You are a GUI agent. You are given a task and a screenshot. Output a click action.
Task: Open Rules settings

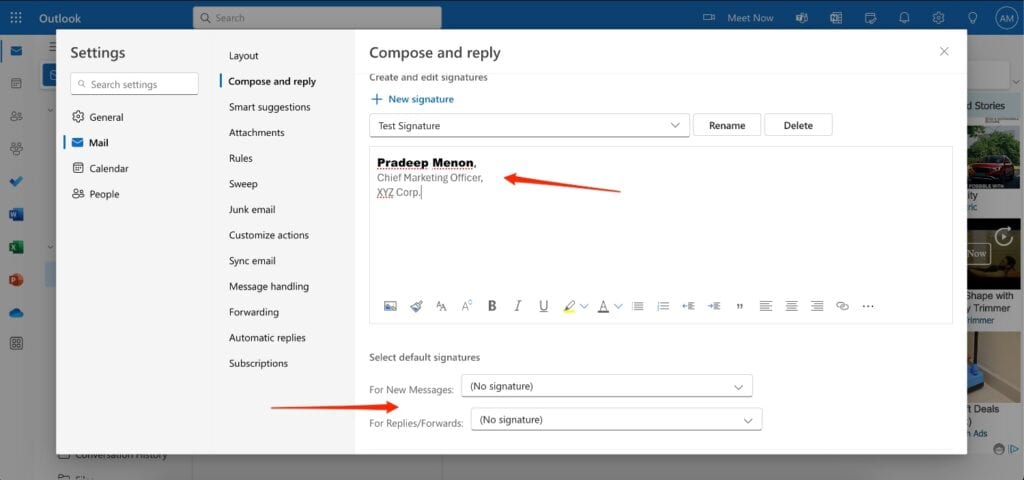(240, 158)
